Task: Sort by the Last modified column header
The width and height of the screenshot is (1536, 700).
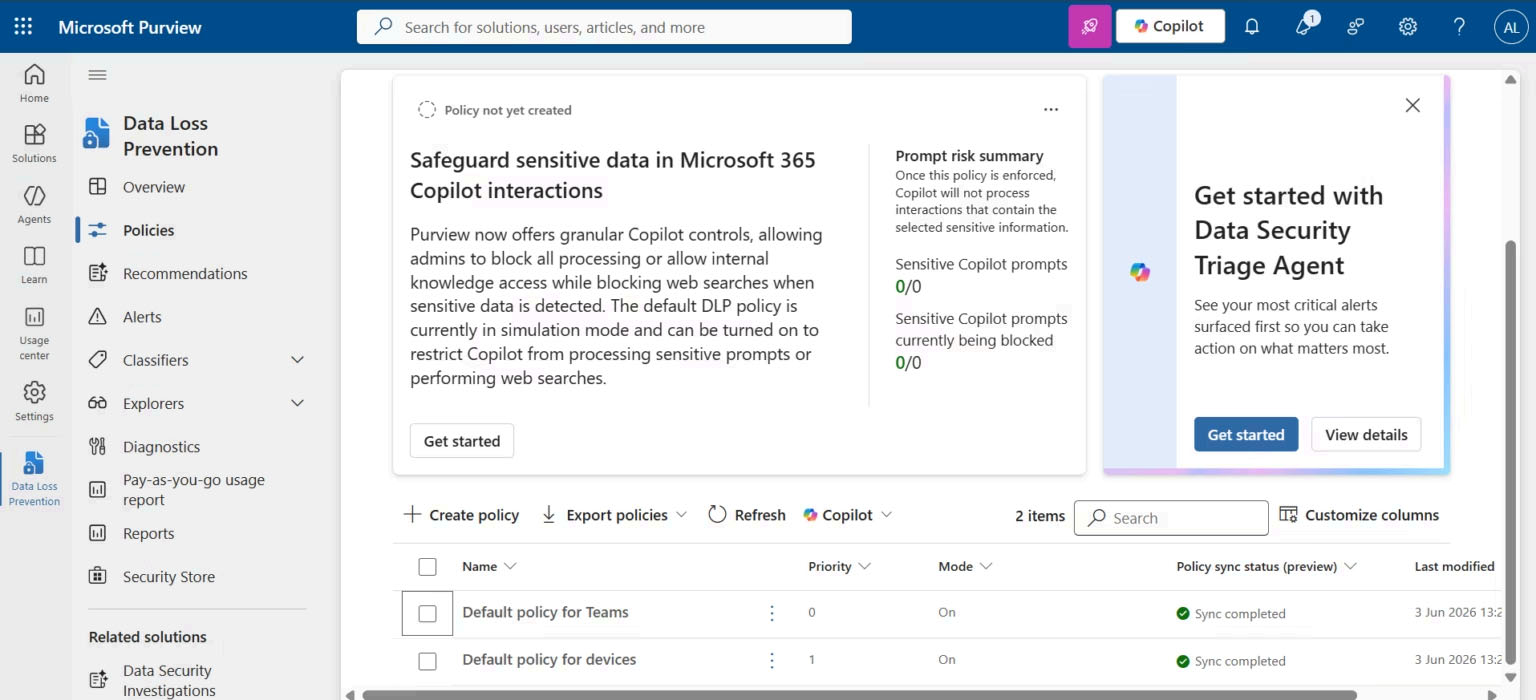Action: point(1454,566)
